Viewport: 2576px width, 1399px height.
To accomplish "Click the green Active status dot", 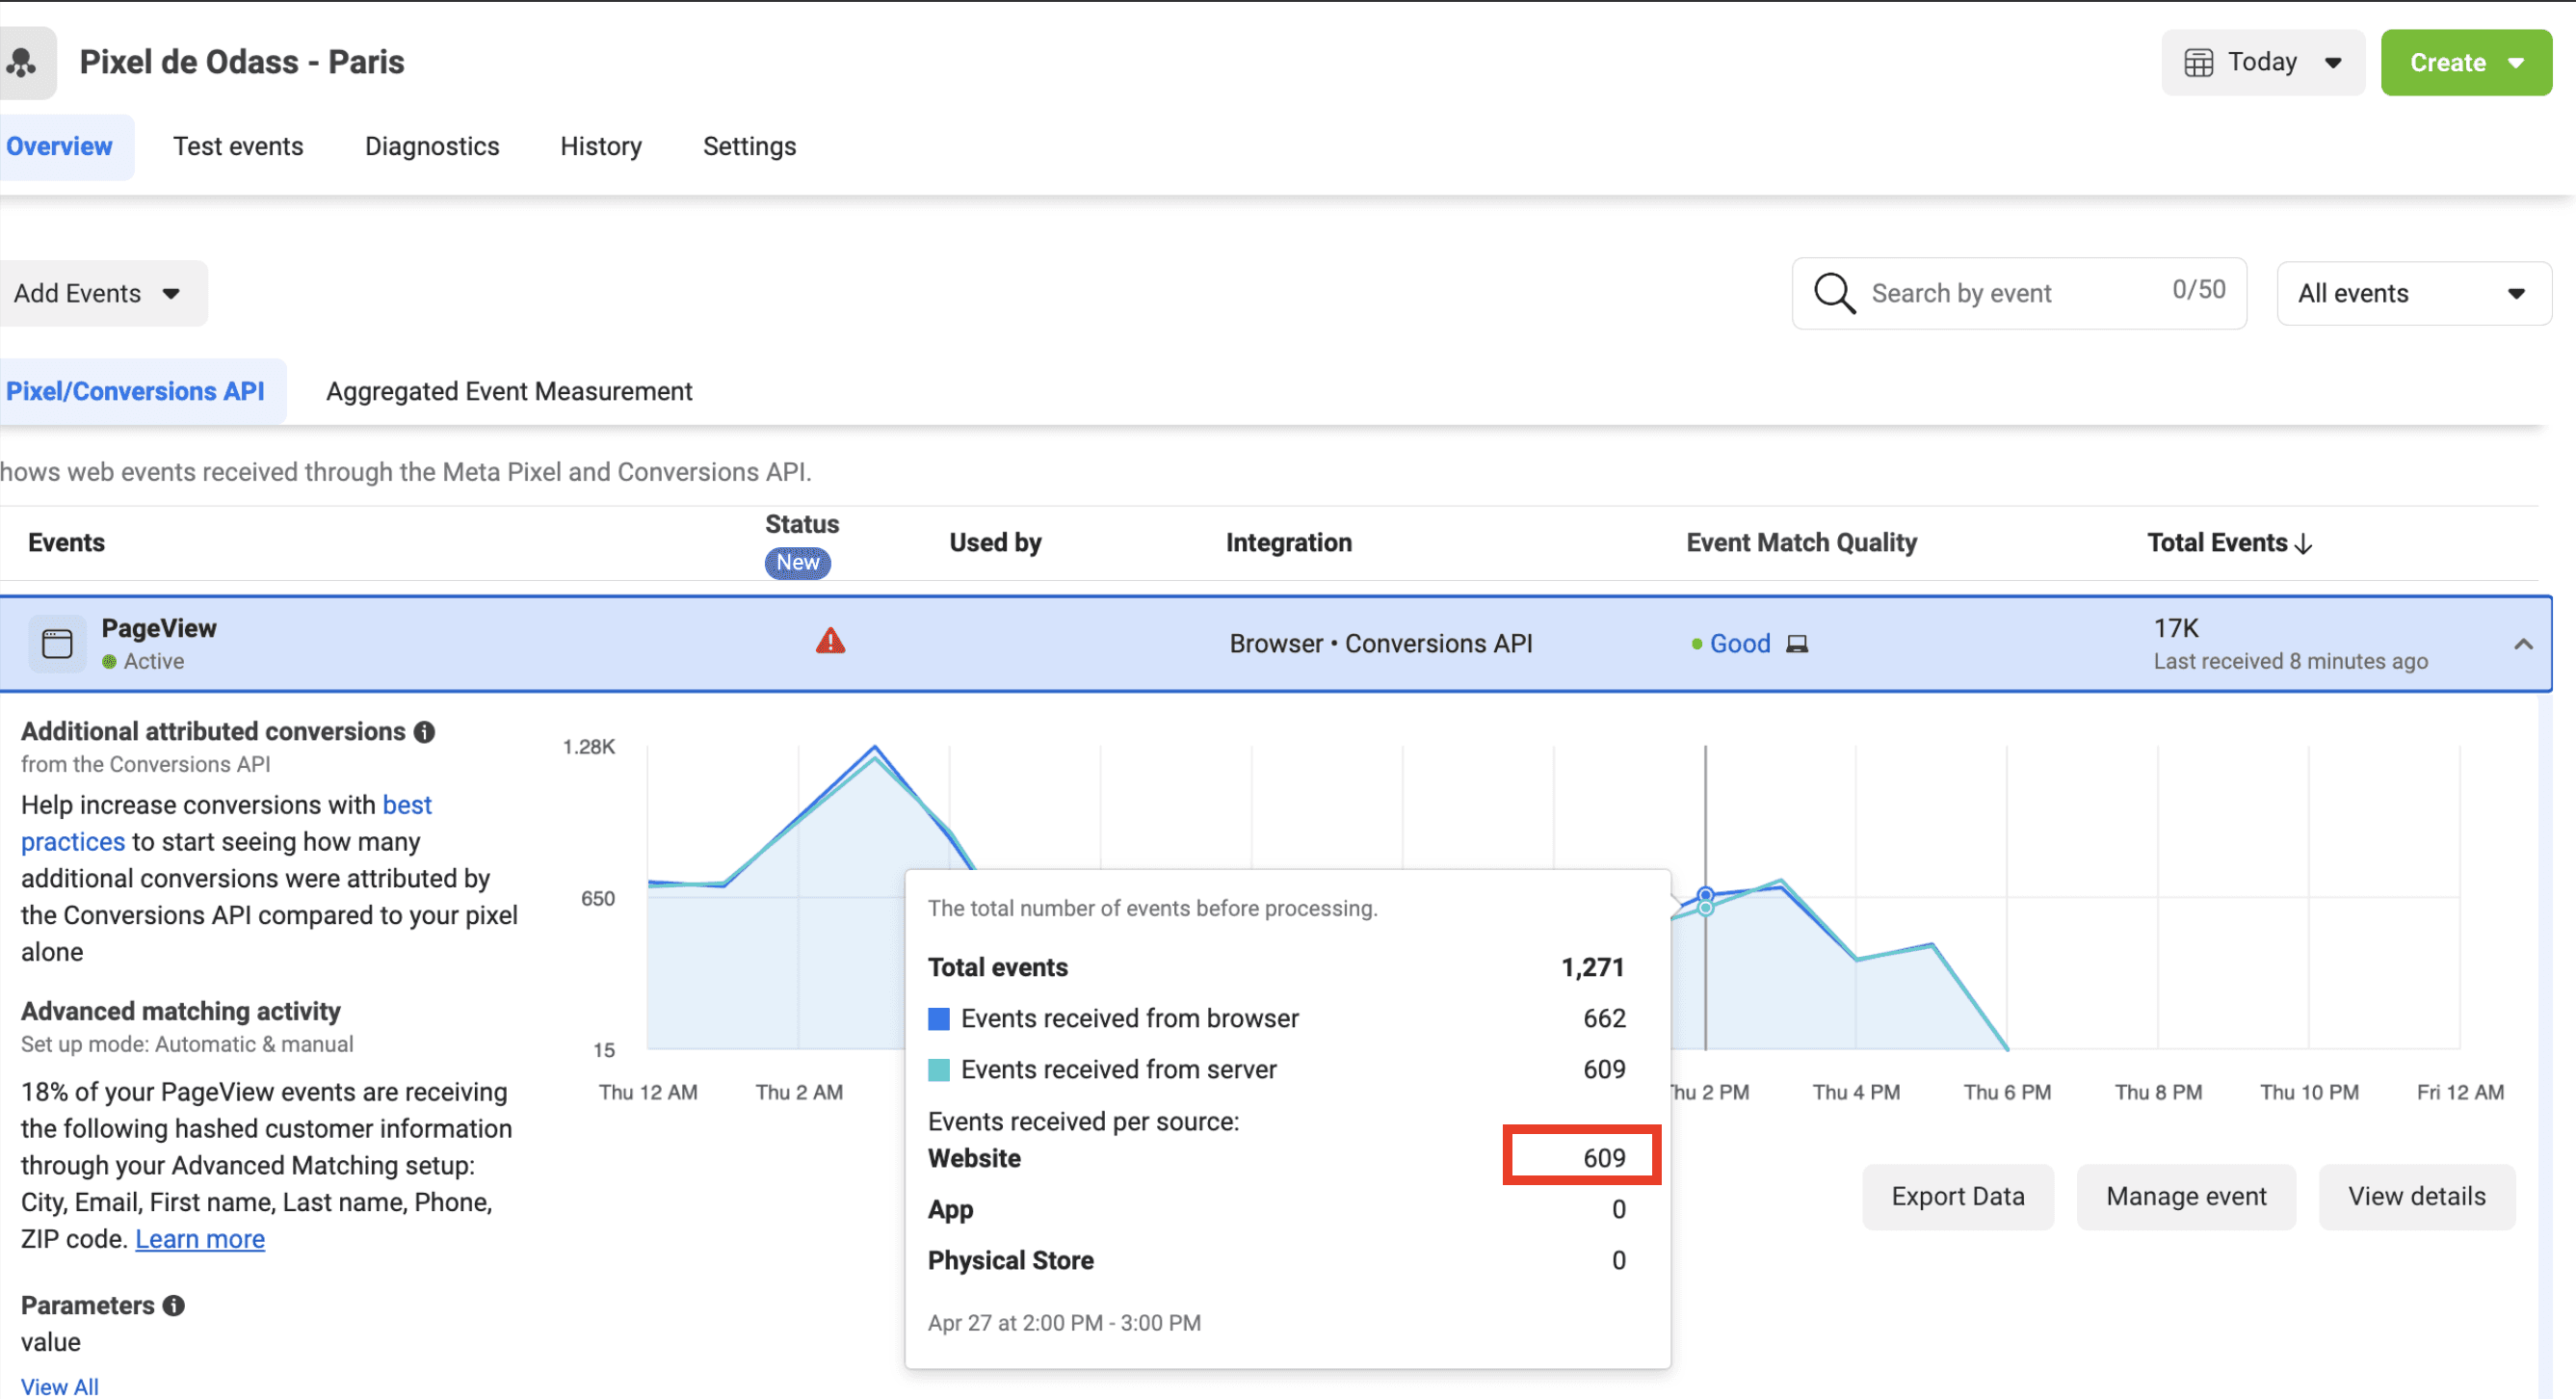I will pos(109,662).
